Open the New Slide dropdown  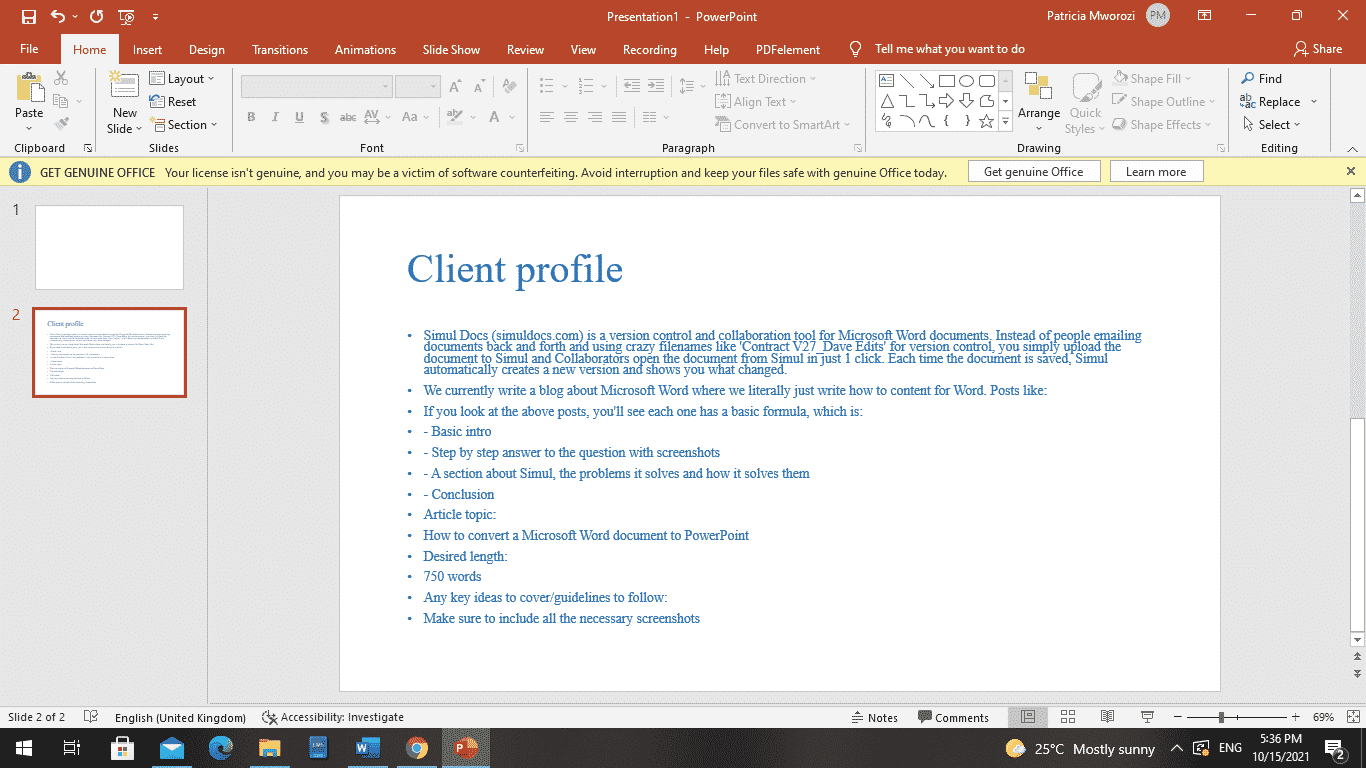(123, 113)
